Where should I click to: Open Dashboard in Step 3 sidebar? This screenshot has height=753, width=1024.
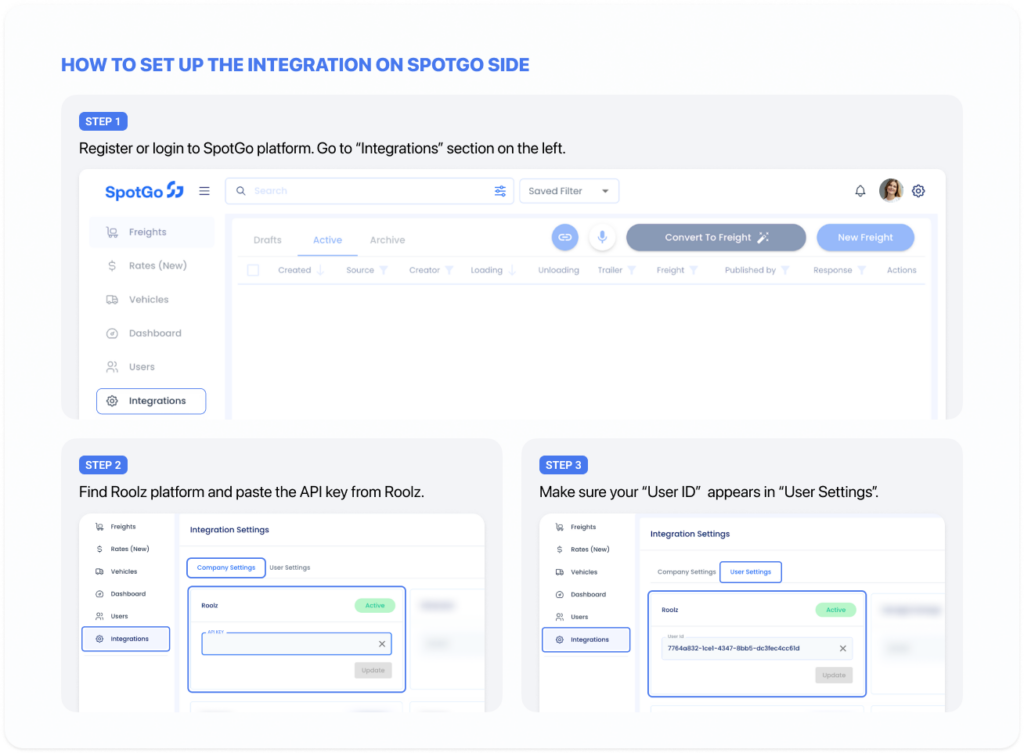pos(581,594)
